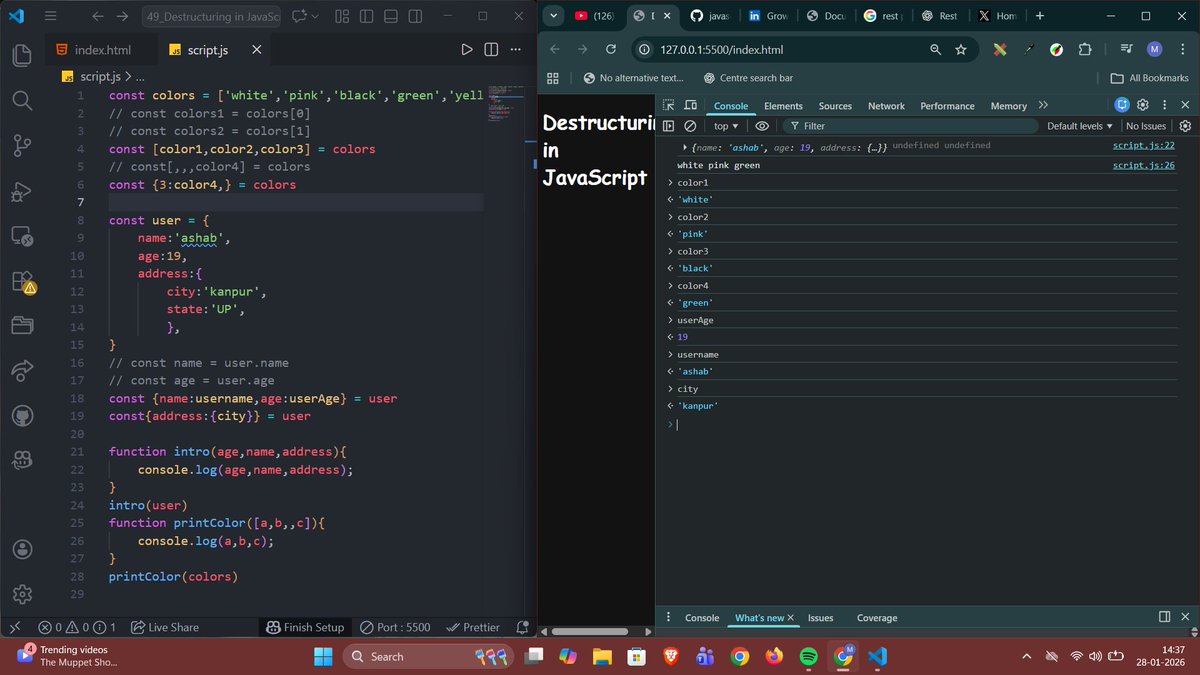This screenshot has height=675, width=1200.
Task: Switch to Performance tab in DevTools
Action: coord(947,106)
